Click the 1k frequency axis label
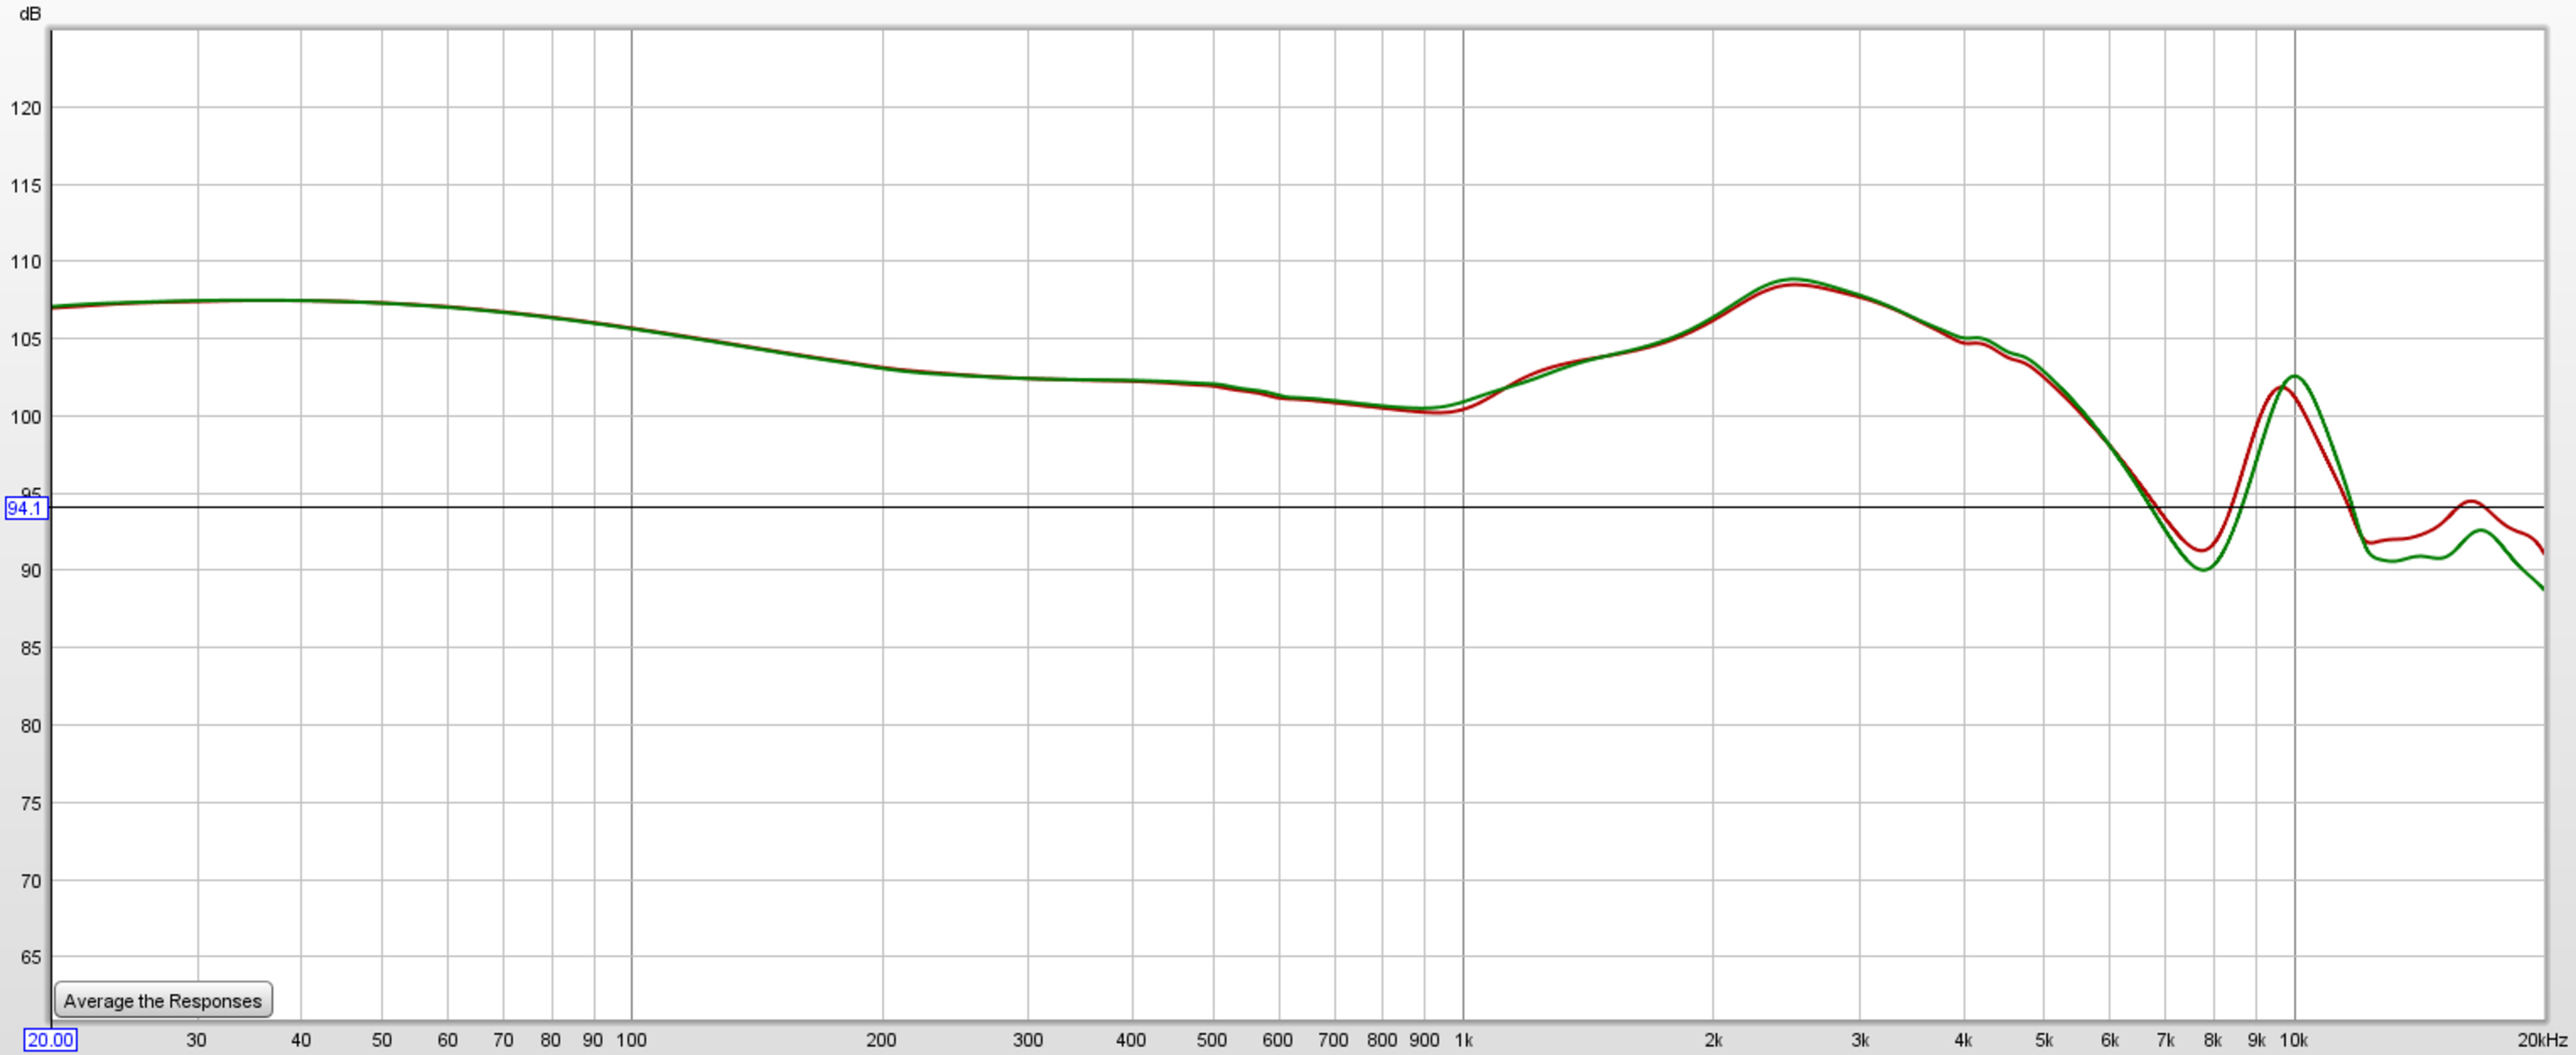 click(1463, 1040)
